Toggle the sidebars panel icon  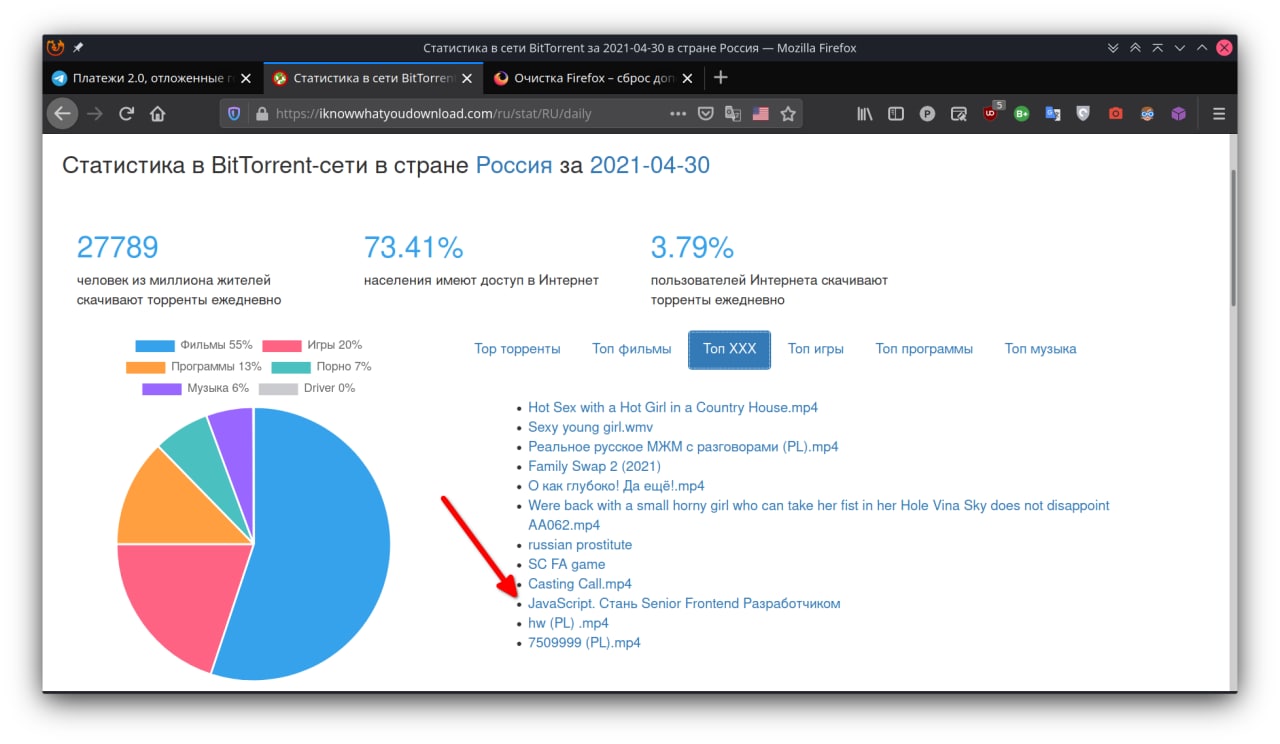point(896,114)
